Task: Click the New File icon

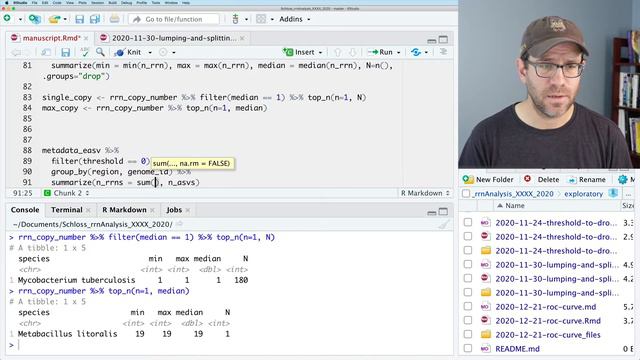Action: [x=7, y=18]
